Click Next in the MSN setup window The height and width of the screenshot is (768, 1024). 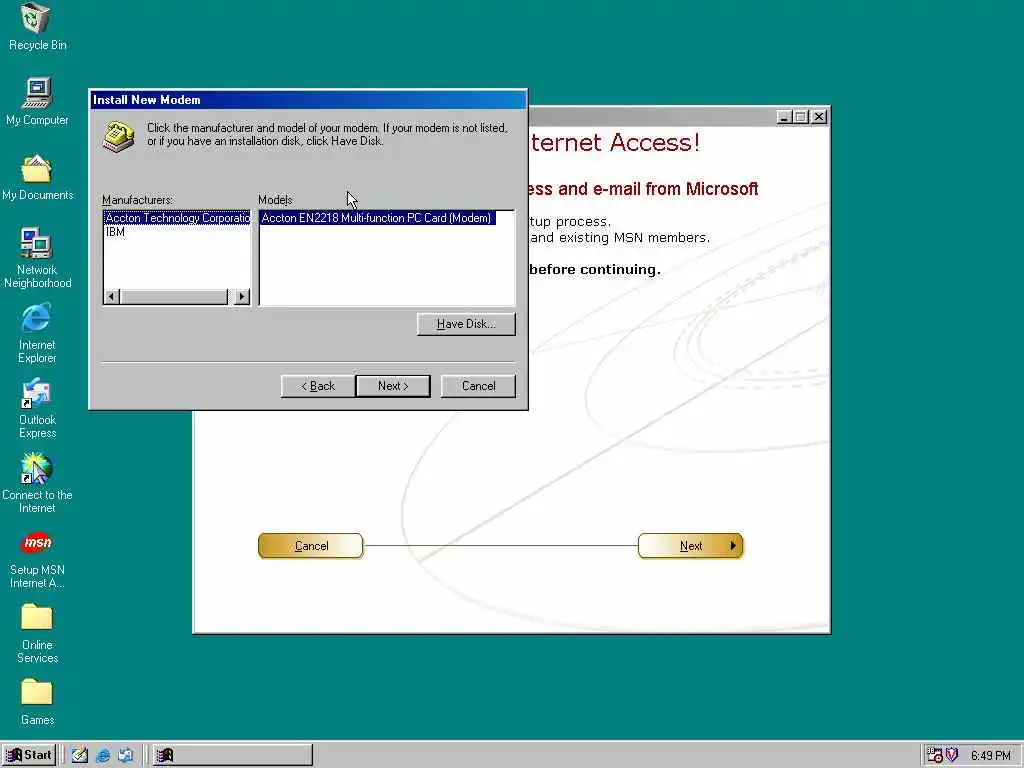[691, 546]
